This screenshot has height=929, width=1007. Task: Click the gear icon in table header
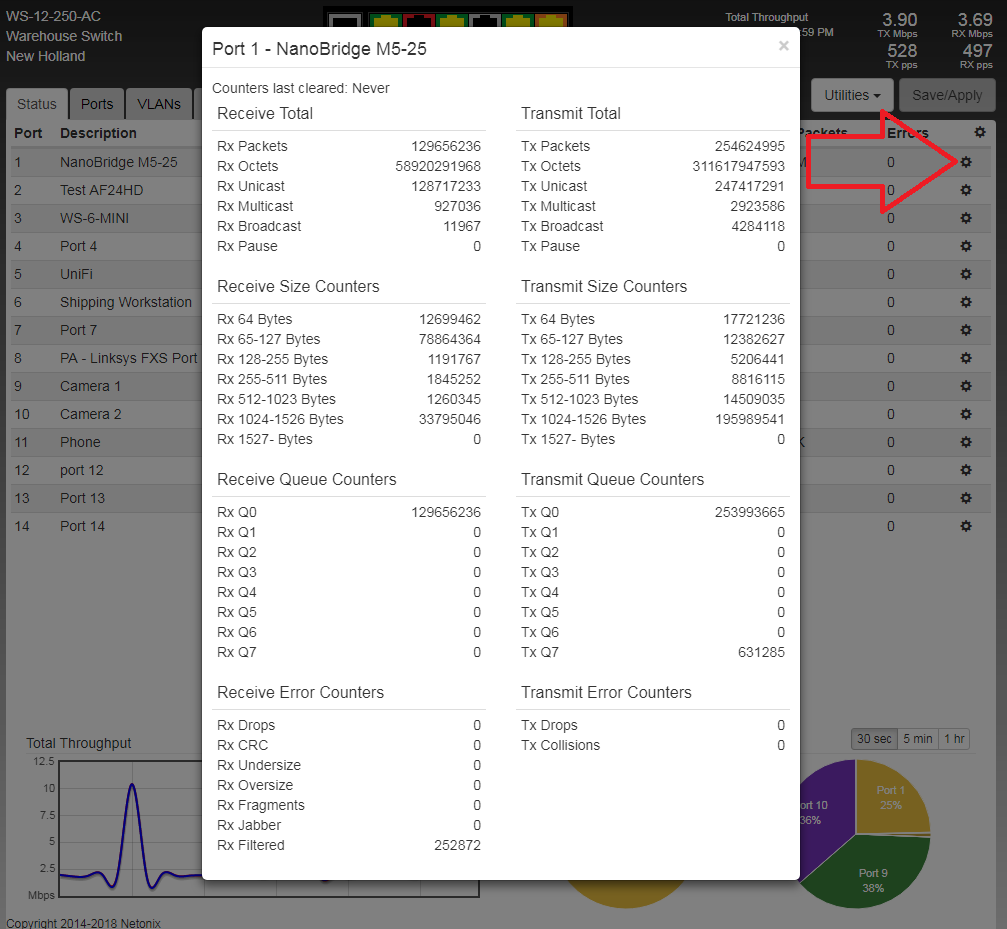tap(979, 132)
